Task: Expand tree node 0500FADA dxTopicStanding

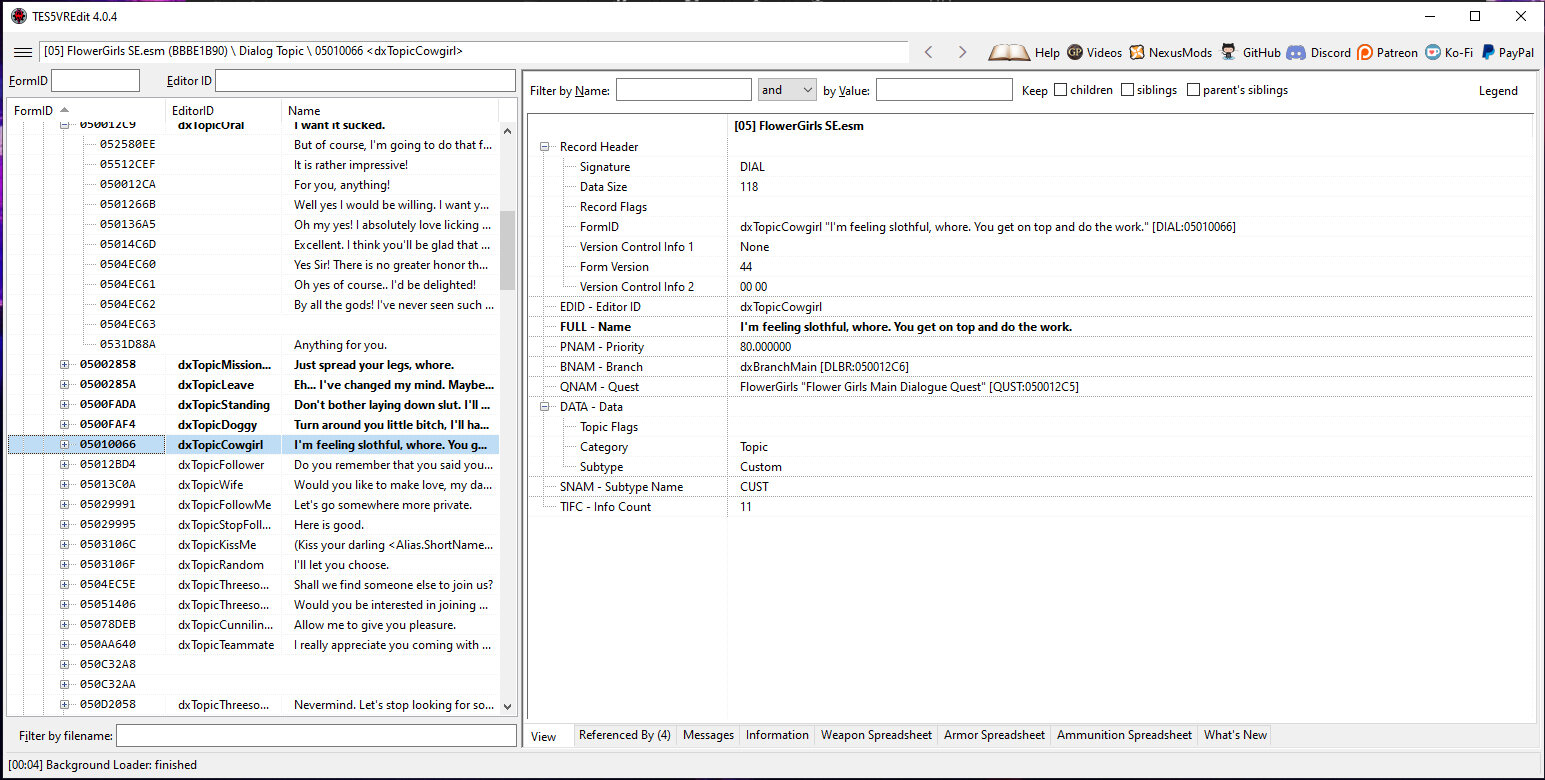Action: pos(65,405)
